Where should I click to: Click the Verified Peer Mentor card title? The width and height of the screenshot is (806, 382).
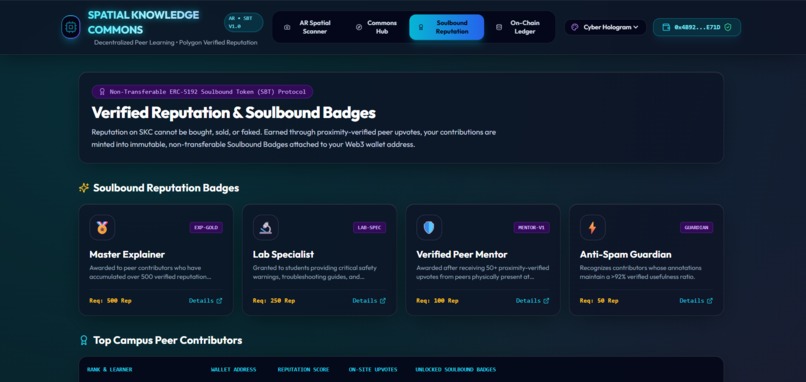coord(462,254)
